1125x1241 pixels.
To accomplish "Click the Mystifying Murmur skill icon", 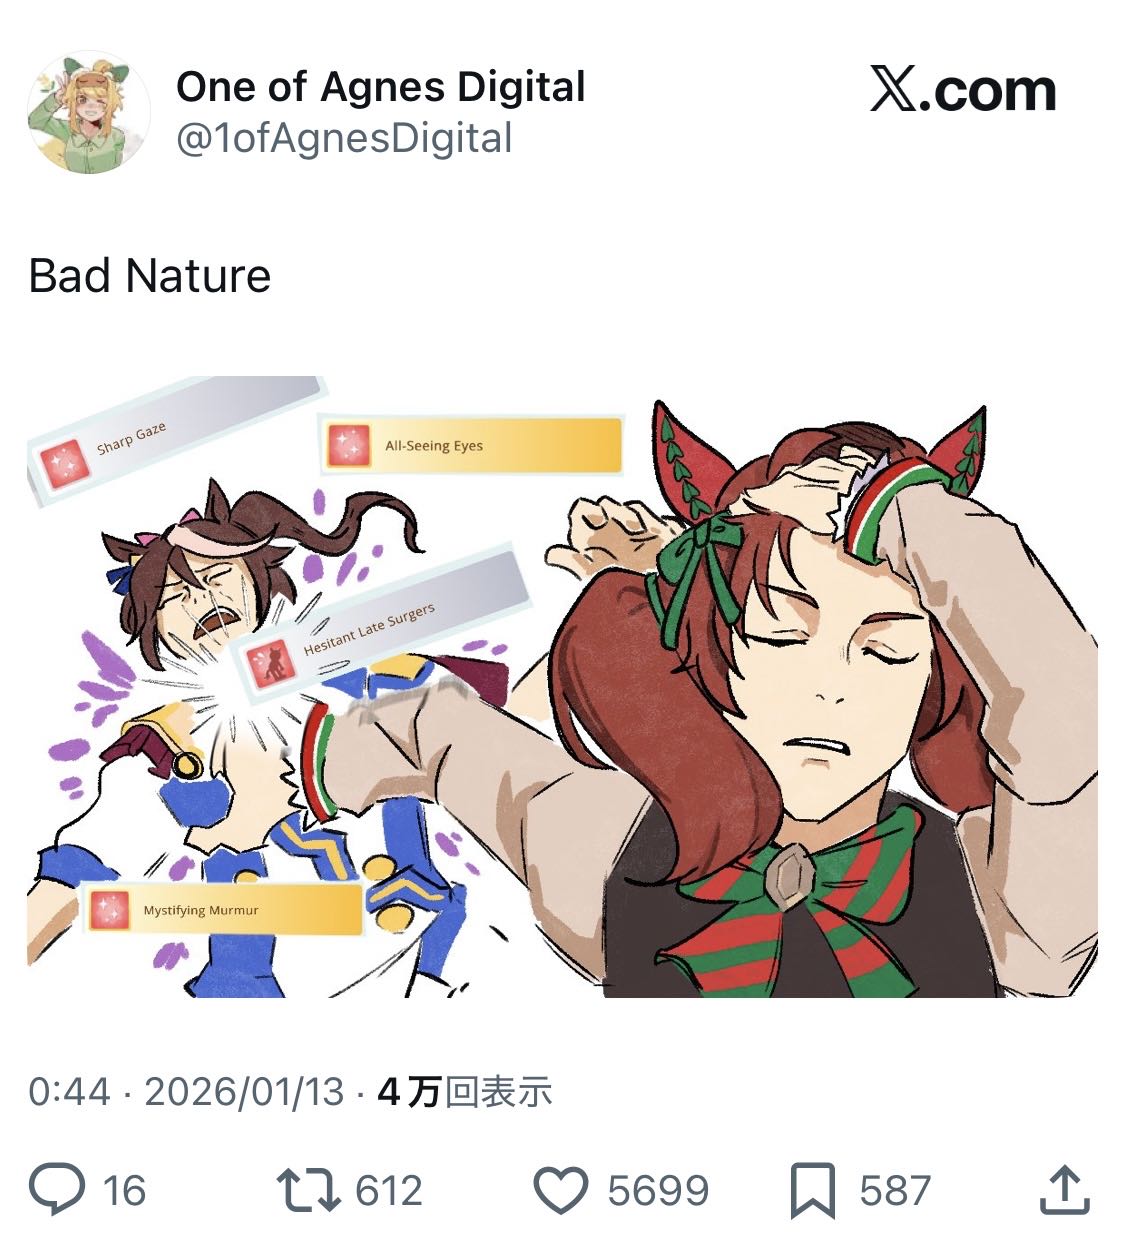I will tap(109, 910).
